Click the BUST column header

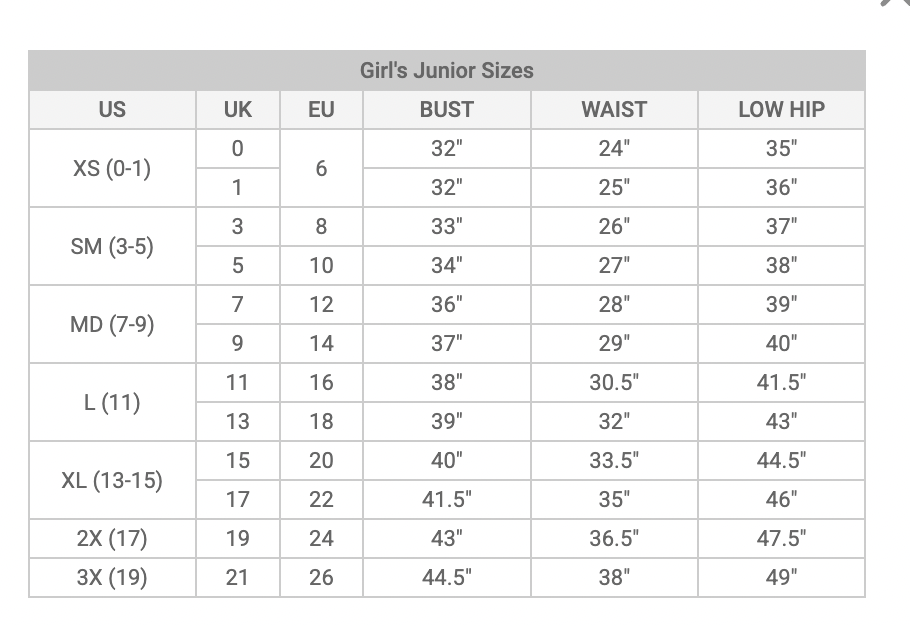[446, 110]
